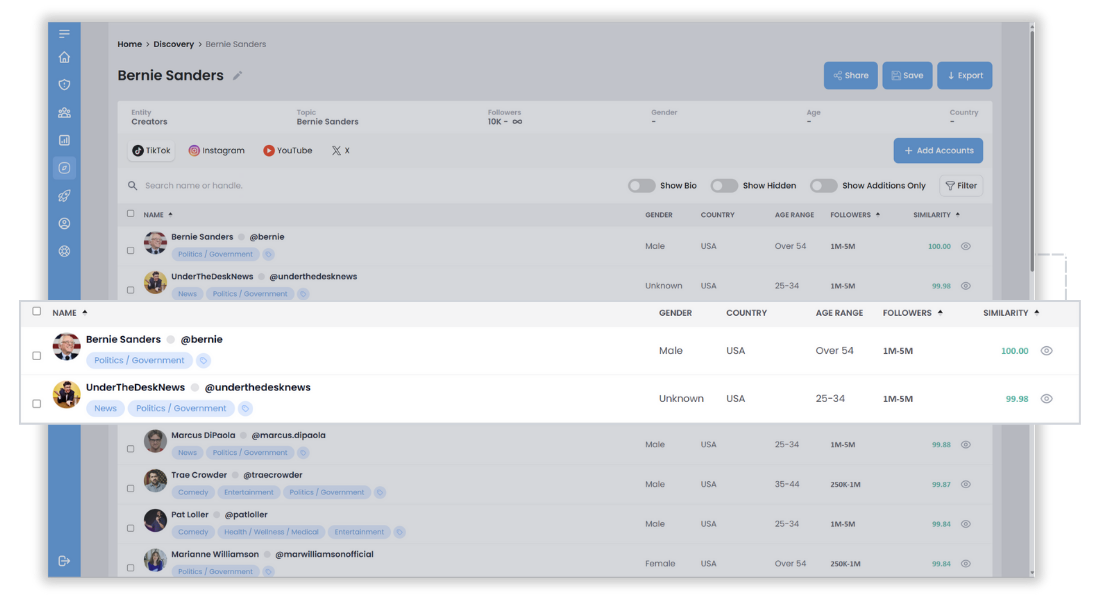Click tag icon in Marcus DiPaola row

tap(303, 453)
